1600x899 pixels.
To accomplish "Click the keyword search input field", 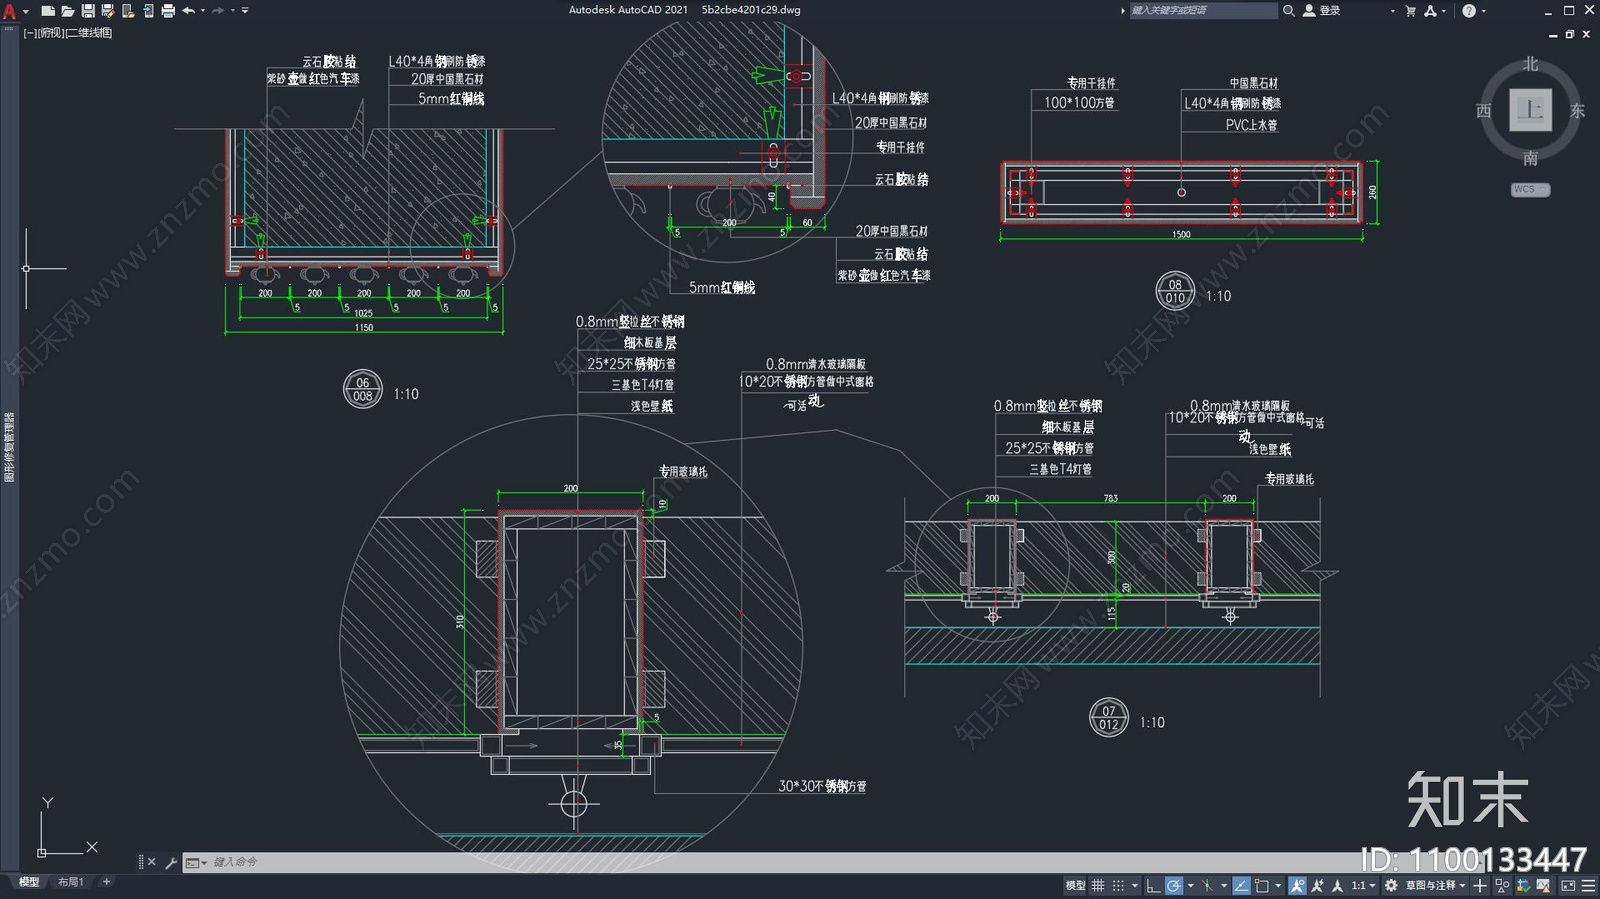I will point(1203,10).
